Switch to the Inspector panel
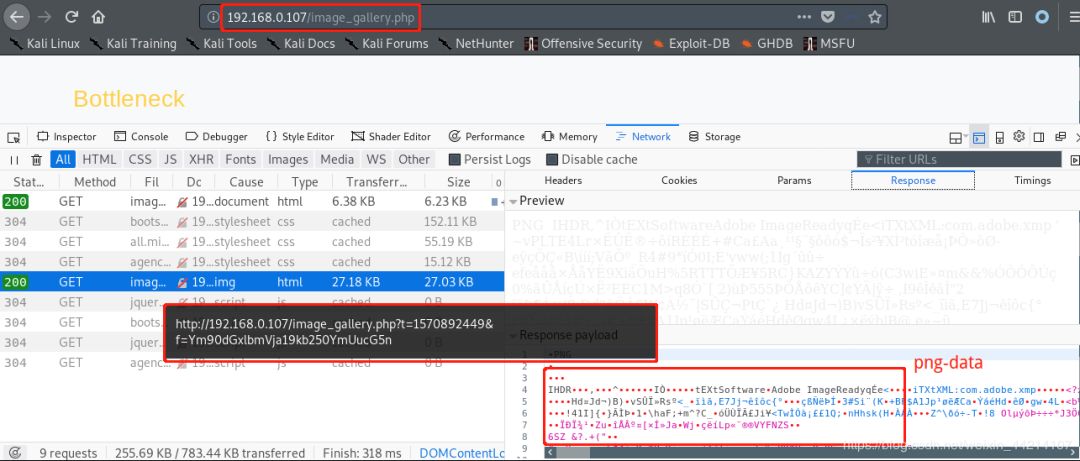This screenshot has height=461, width=1080. (x=66, y=136)
